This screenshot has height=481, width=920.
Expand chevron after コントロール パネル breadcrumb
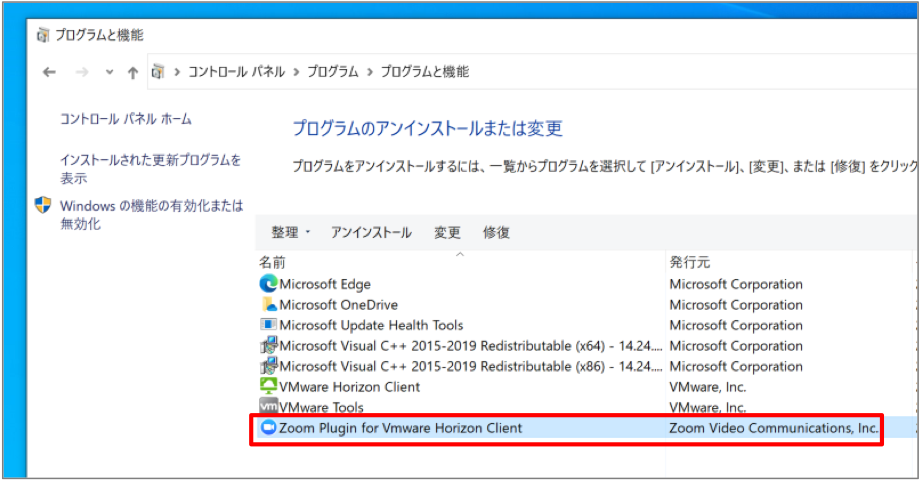tap(296, 72)
